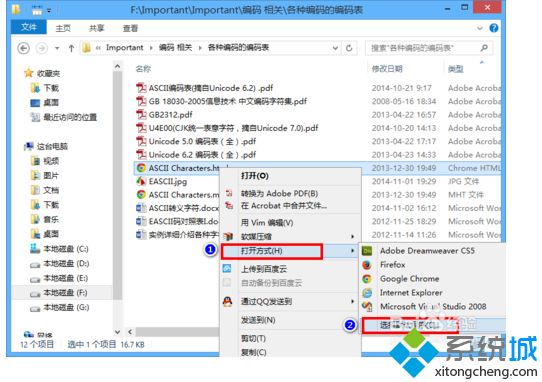Click the Convert to Adobe PDF icon
Viewport: 542px width, 382px height.
pos(229,193)
